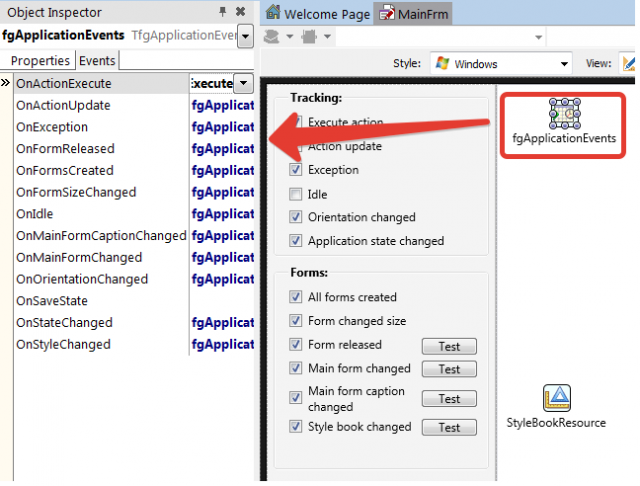Select the OnOrientationChanged event name

tap(82, 279)
